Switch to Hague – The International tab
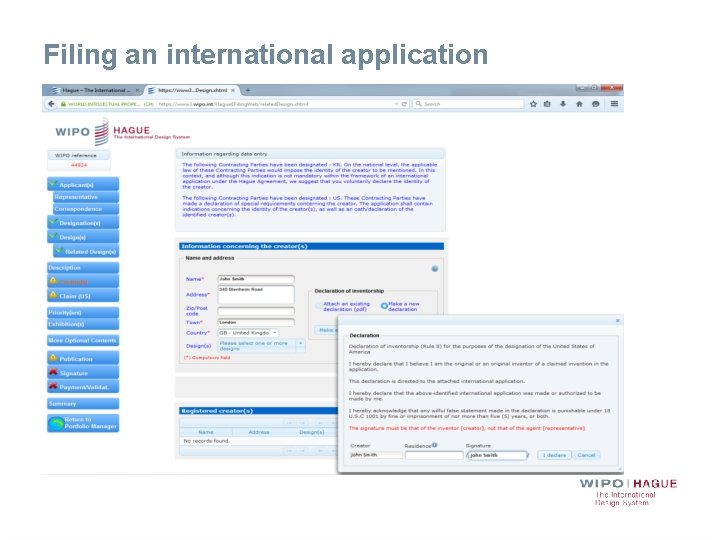Screen dimensions: 720x540 [x=96, y=90]
